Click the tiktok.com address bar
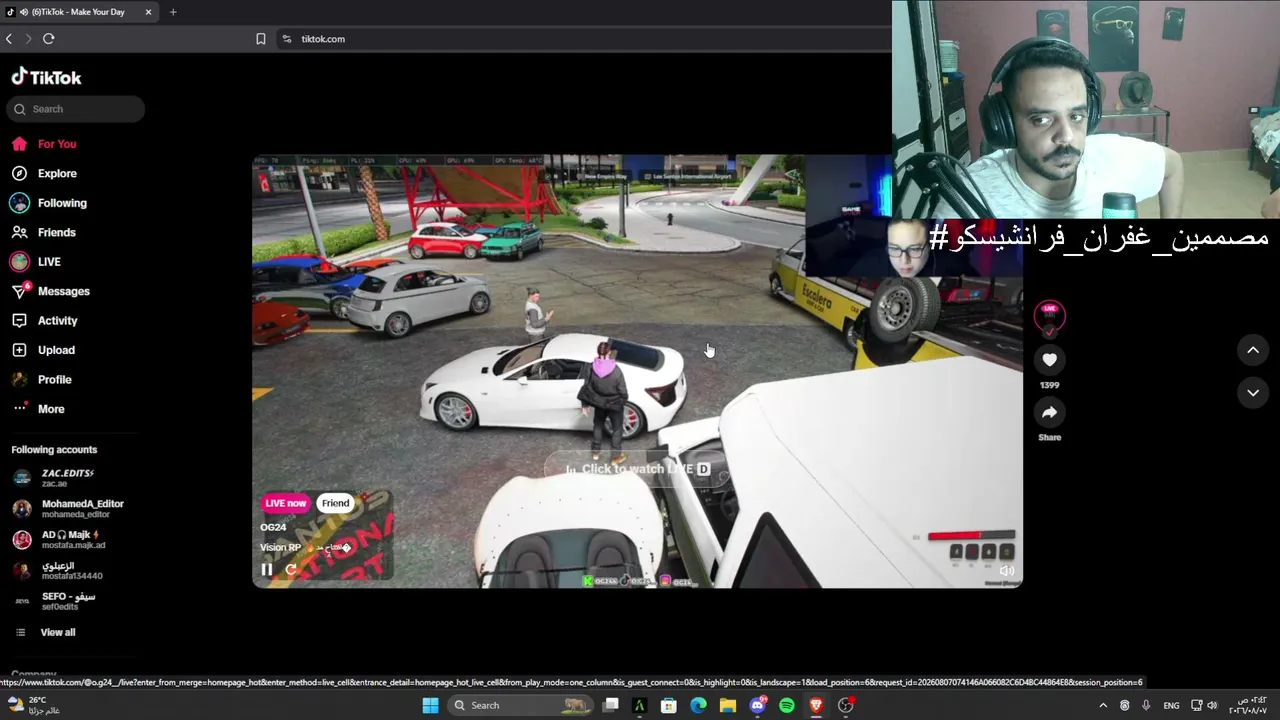The height and width of the screenshot is (720, 1280). click(323, 39)
